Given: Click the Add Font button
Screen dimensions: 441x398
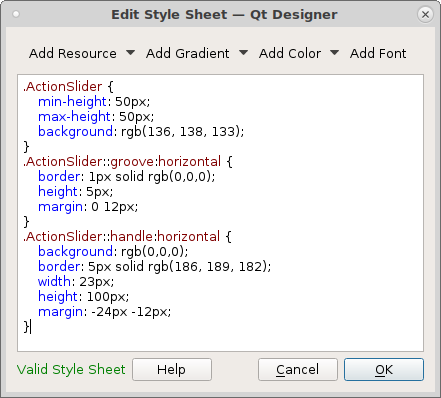Looking at the screenshot, I should coord(378,53).
